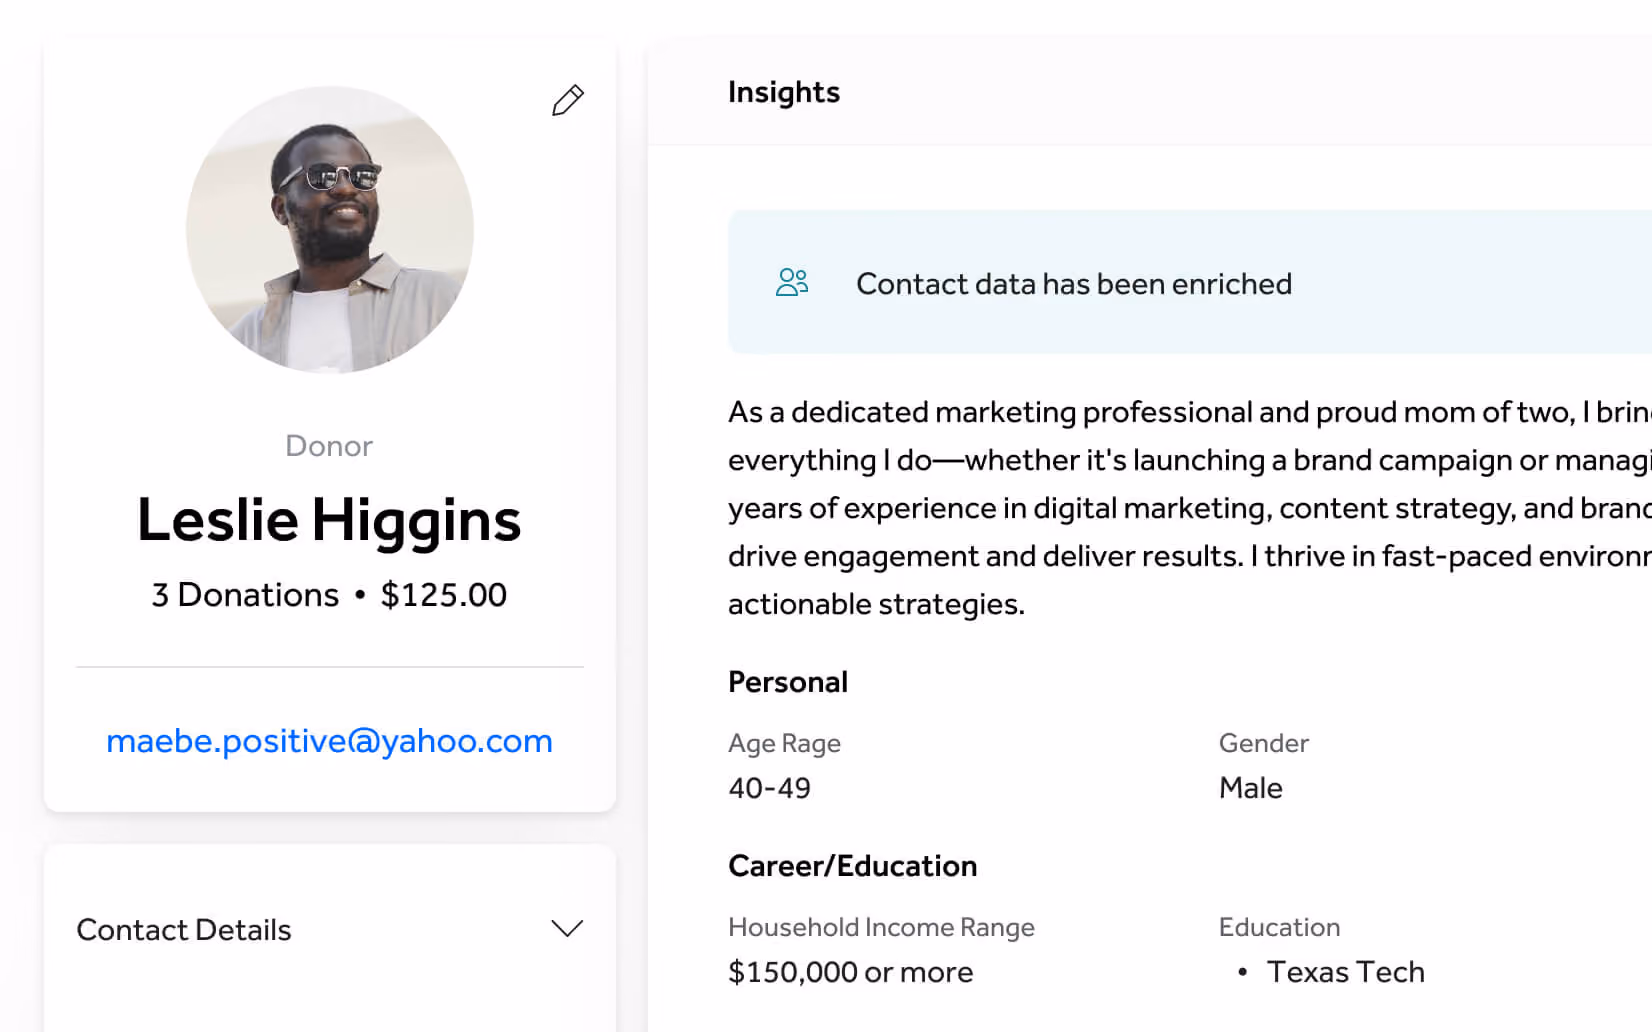
Task: Click the donor profile photo
Action: coord(330,230)
